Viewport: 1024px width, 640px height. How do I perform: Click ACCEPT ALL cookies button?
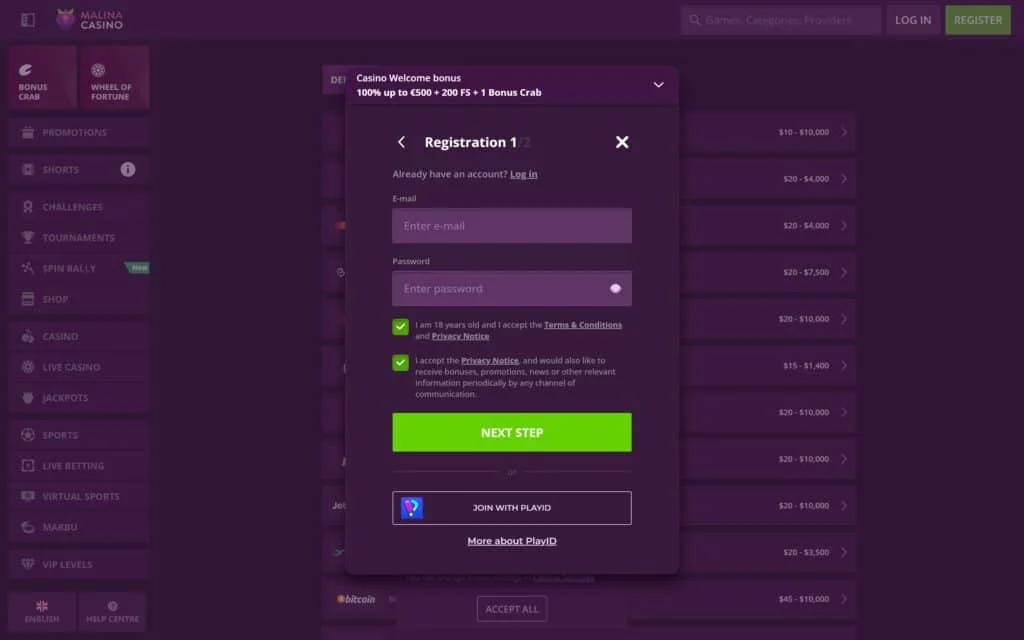(512, 609)
